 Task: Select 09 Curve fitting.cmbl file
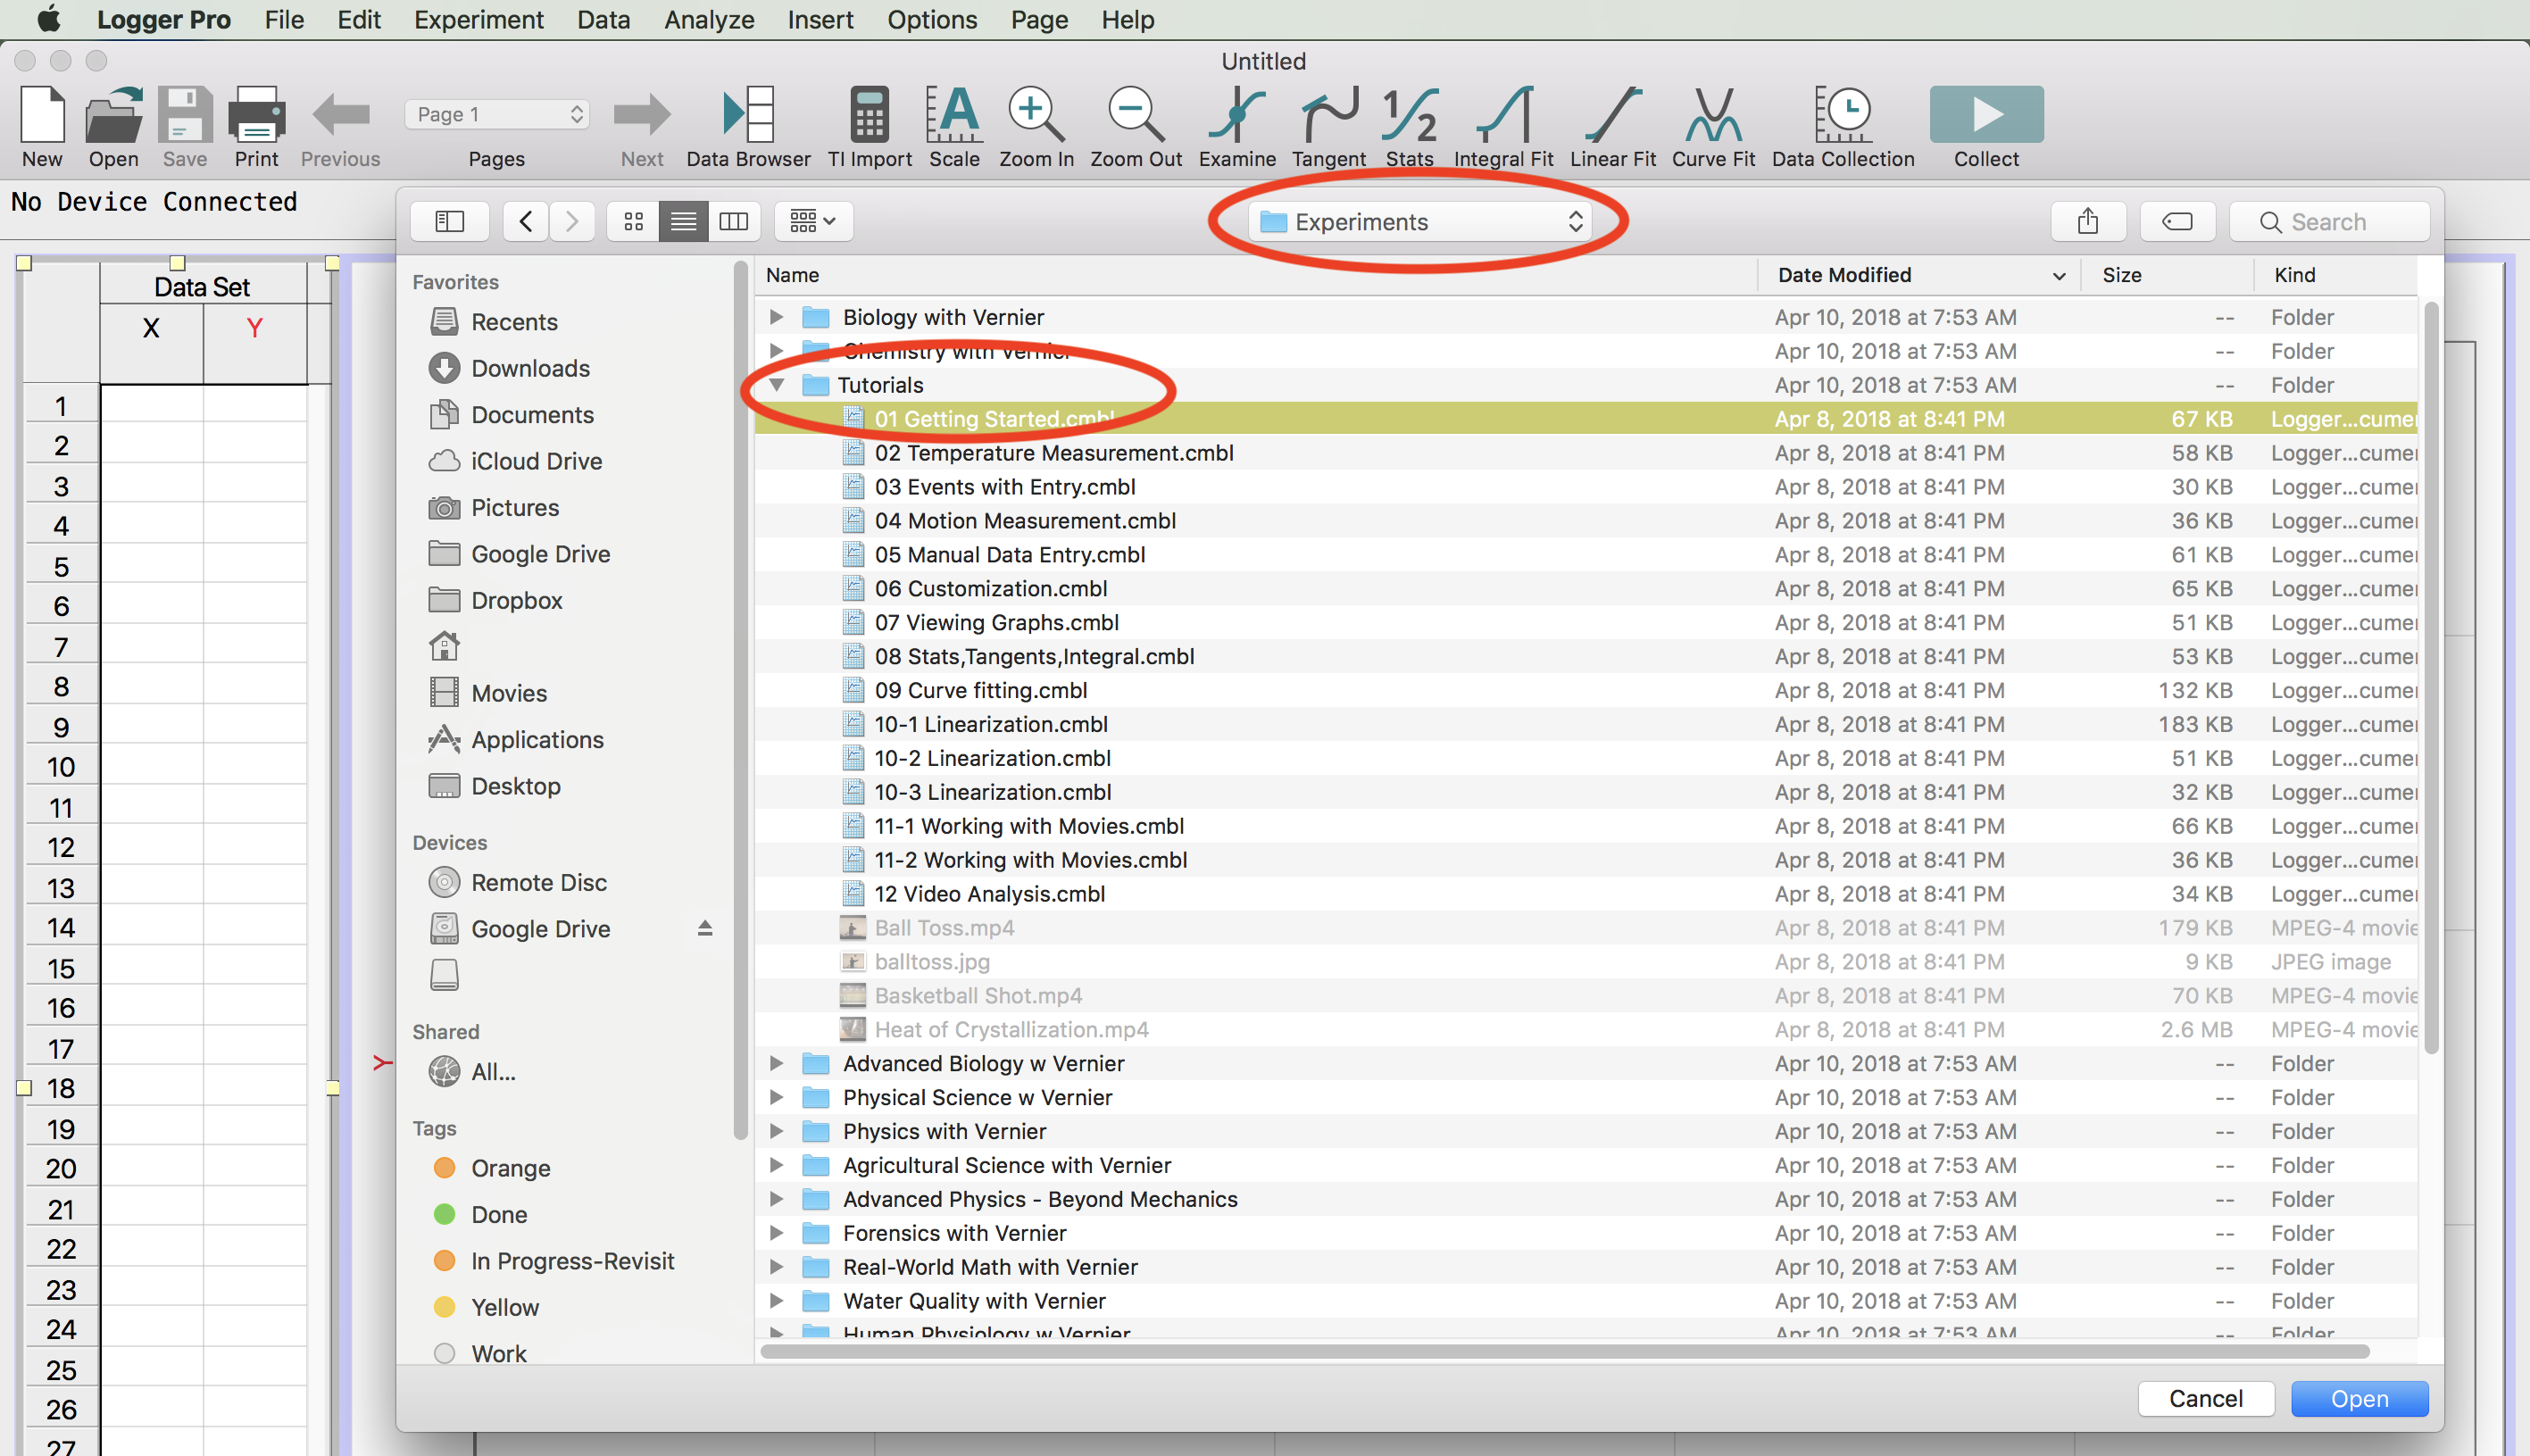point(1586,690)
